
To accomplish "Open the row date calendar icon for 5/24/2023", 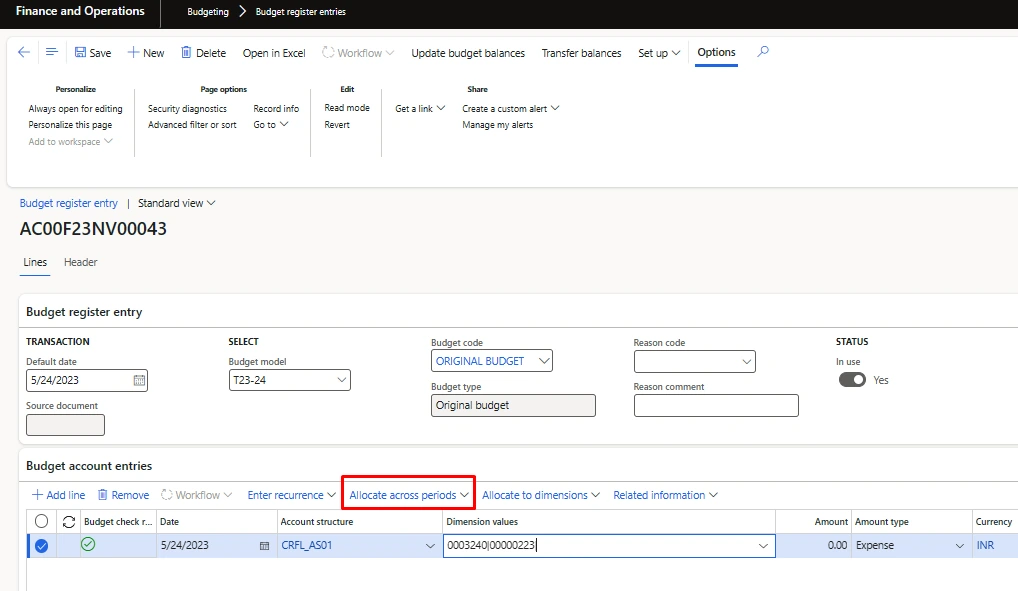I will click(x=264, y=546).
